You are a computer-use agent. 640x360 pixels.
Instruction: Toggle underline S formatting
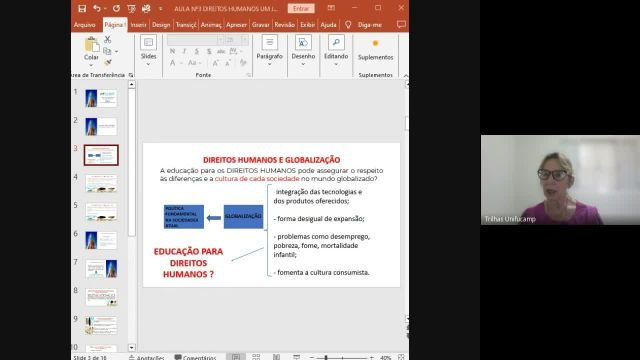coord(197,51)
